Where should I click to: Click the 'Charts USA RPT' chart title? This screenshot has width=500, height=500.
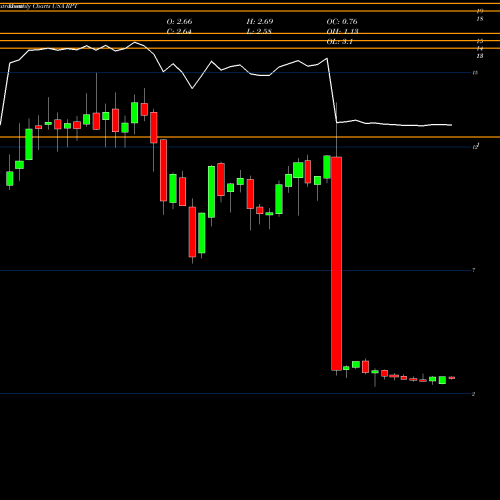click(54, 6)
